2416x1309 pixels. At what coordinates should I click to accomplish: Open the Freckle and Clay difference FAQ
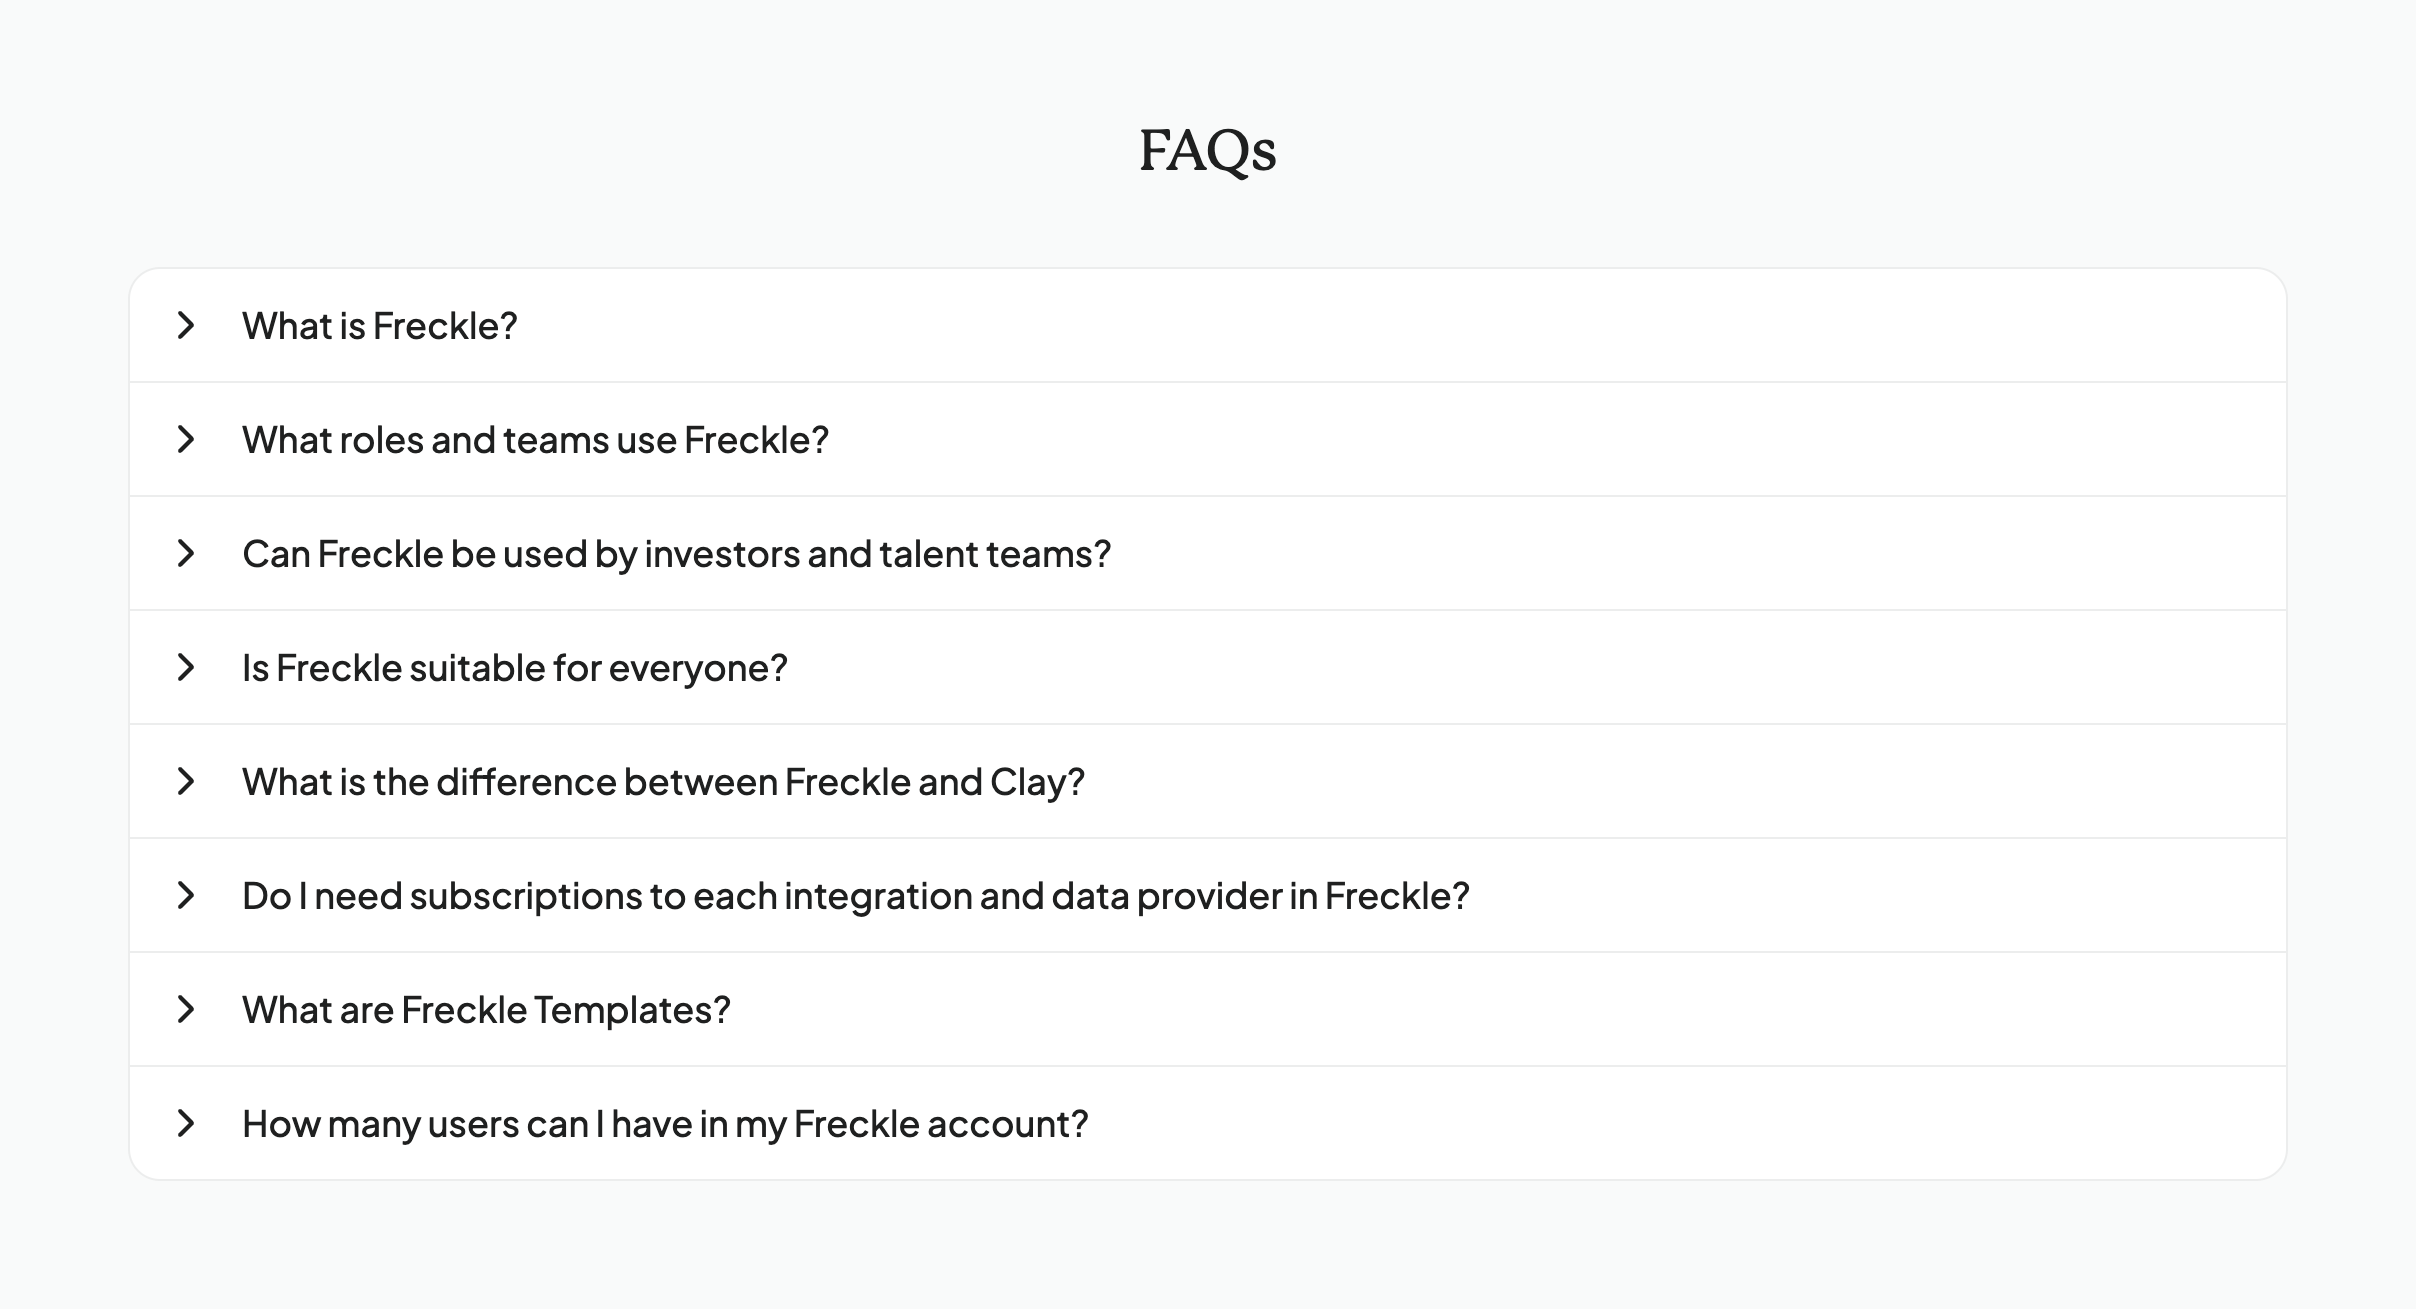coord(663,781)
